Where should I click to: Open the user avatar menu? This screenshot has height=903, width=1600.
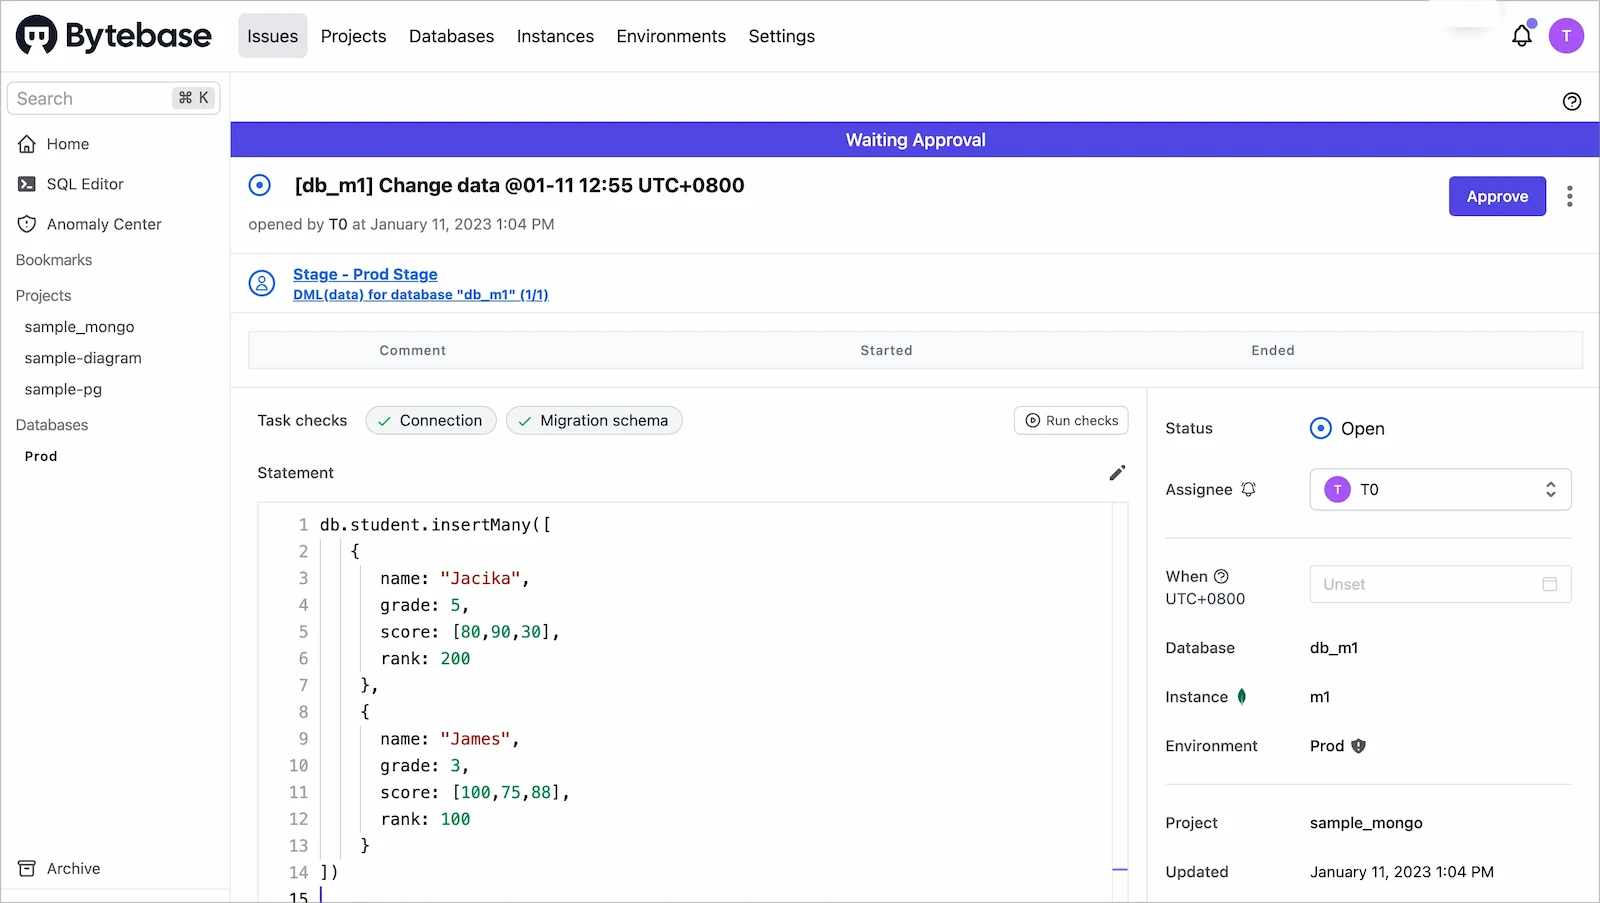1566,36
